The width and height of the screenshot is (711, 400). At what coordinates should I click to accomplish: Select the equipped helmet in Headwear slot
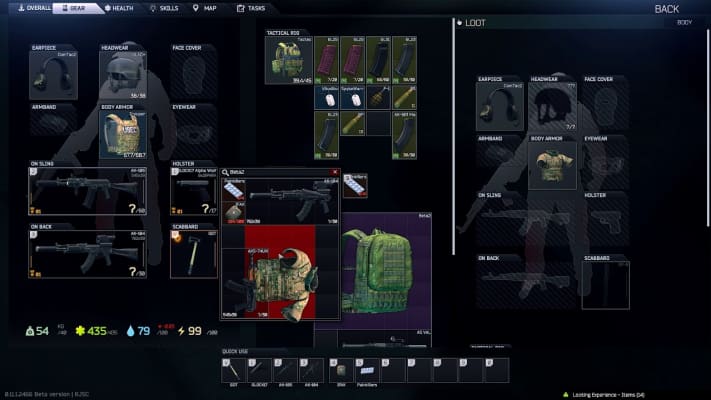click(x=123, y=75)
